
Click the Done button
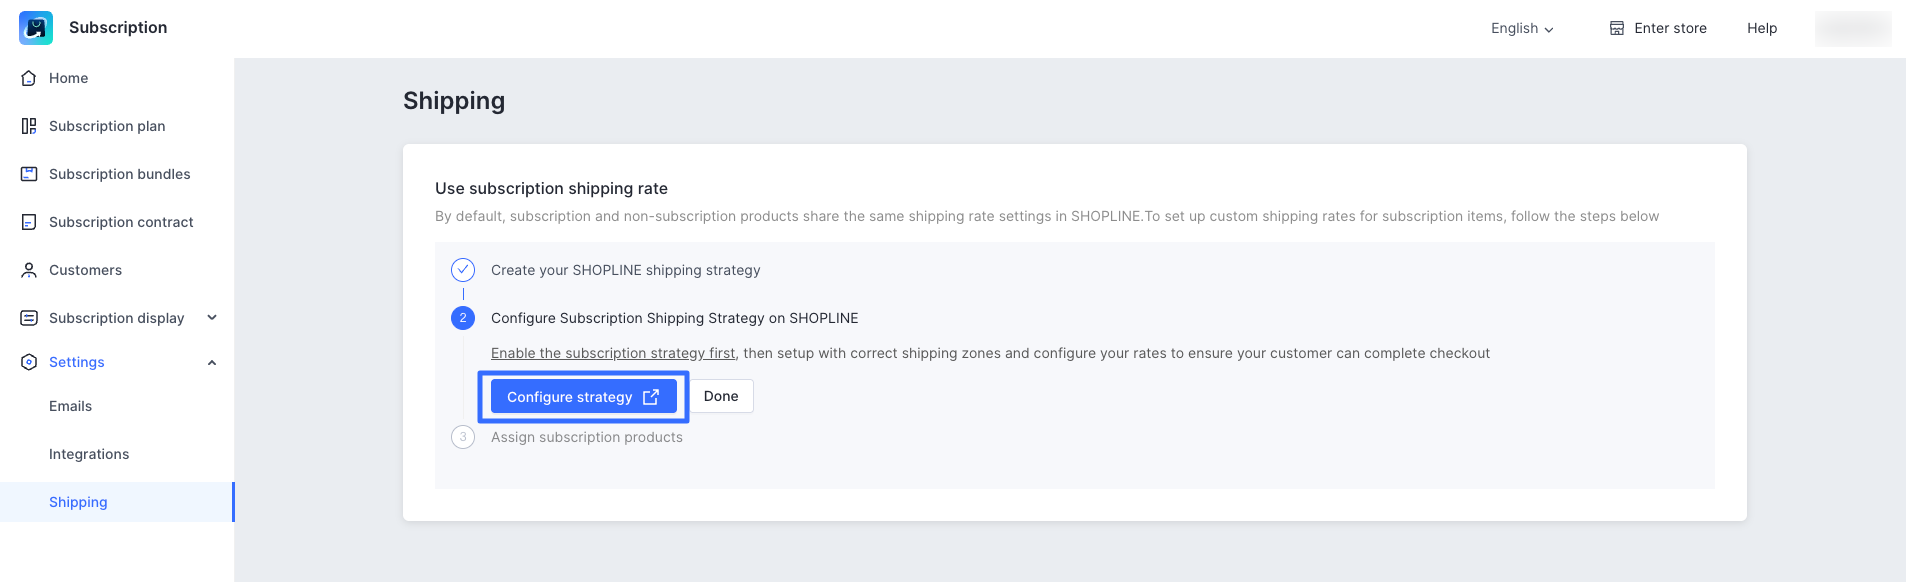tap(721, 396)
